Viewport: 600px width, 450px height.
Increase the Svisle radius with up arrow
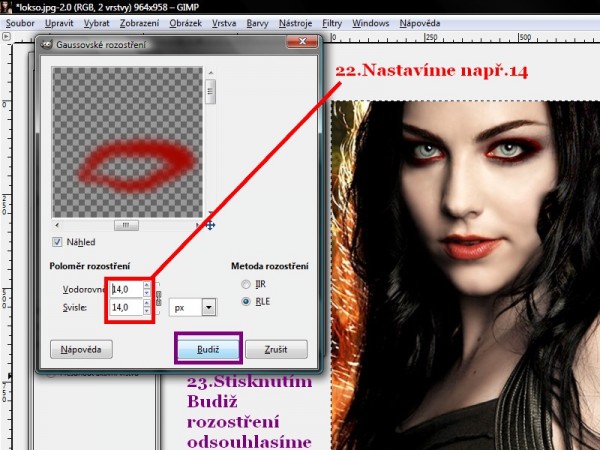click(x=147, y=303)
